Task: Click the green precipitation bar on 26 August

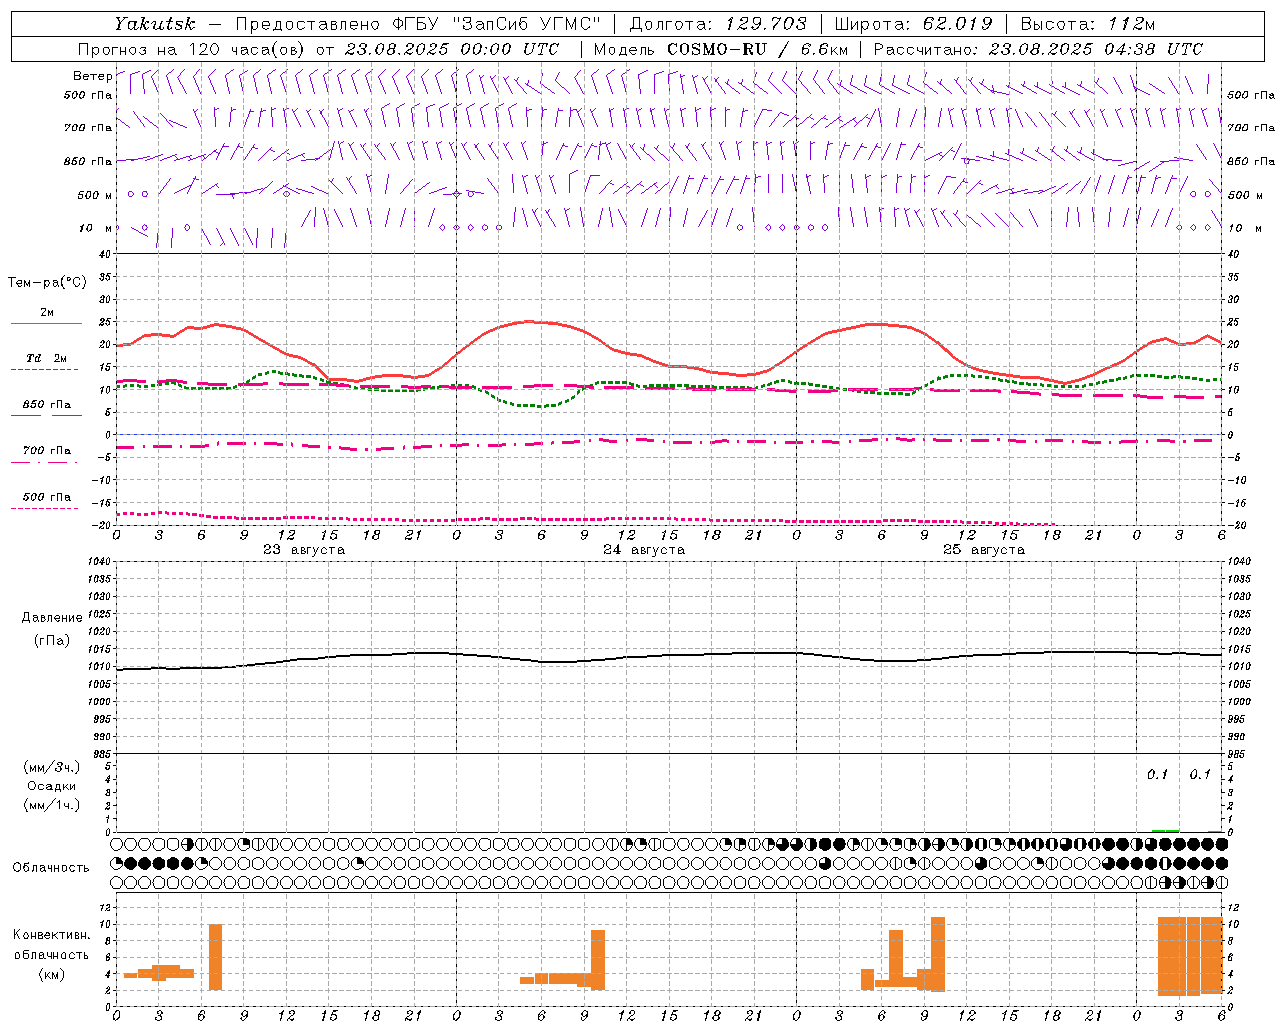Action: tap(1165, 830)
